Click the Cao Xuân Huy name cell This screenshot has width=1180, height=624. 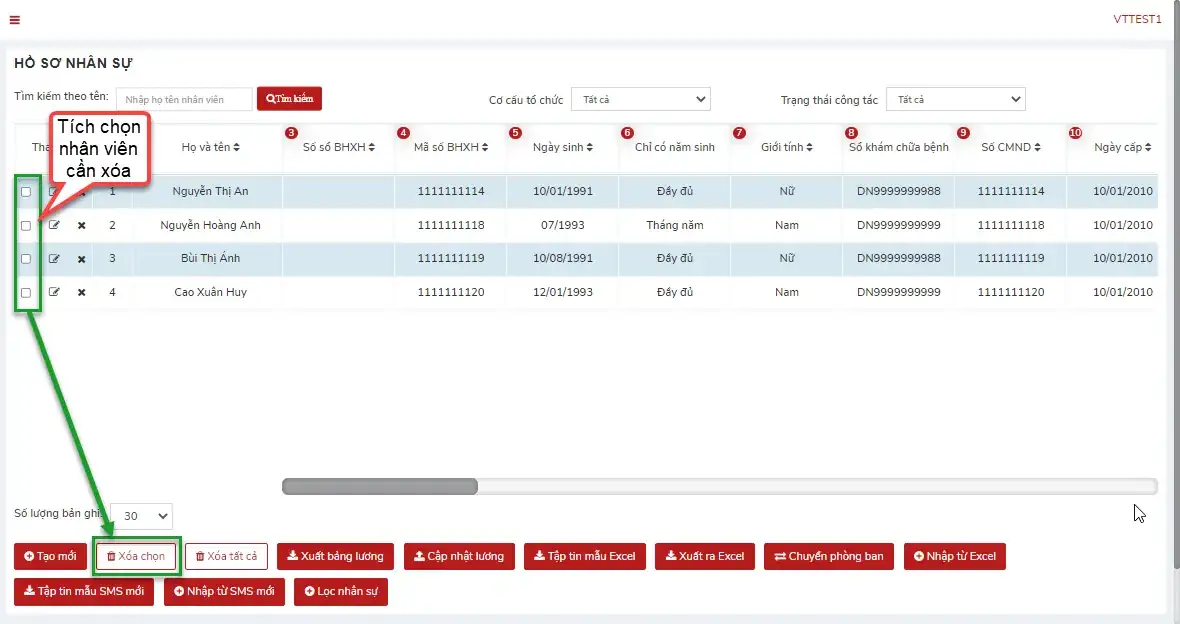pos(210,292)
